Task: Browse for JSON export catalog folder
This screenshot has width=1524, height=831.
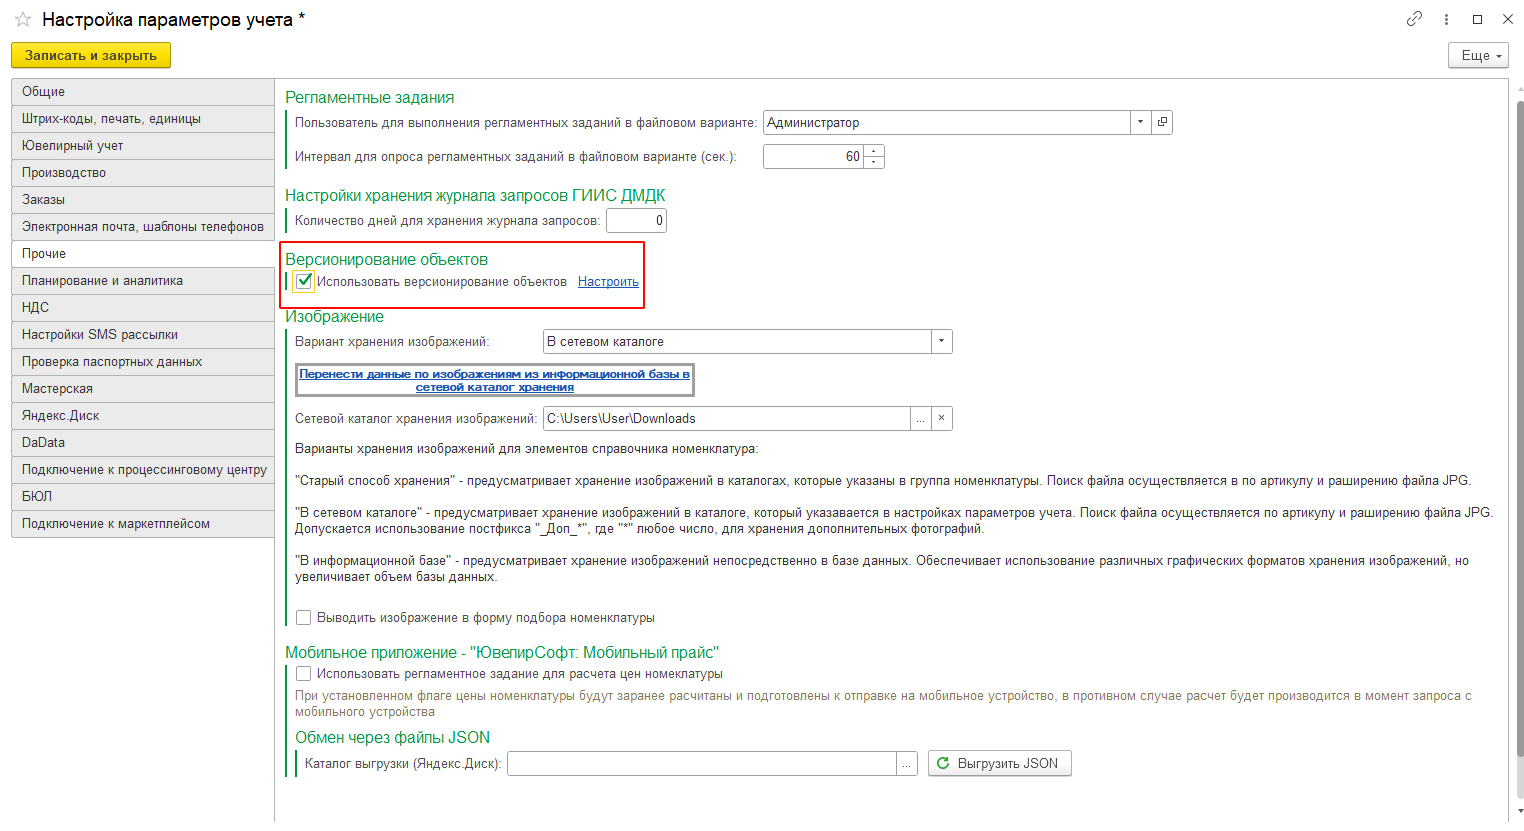Action: 906,764
